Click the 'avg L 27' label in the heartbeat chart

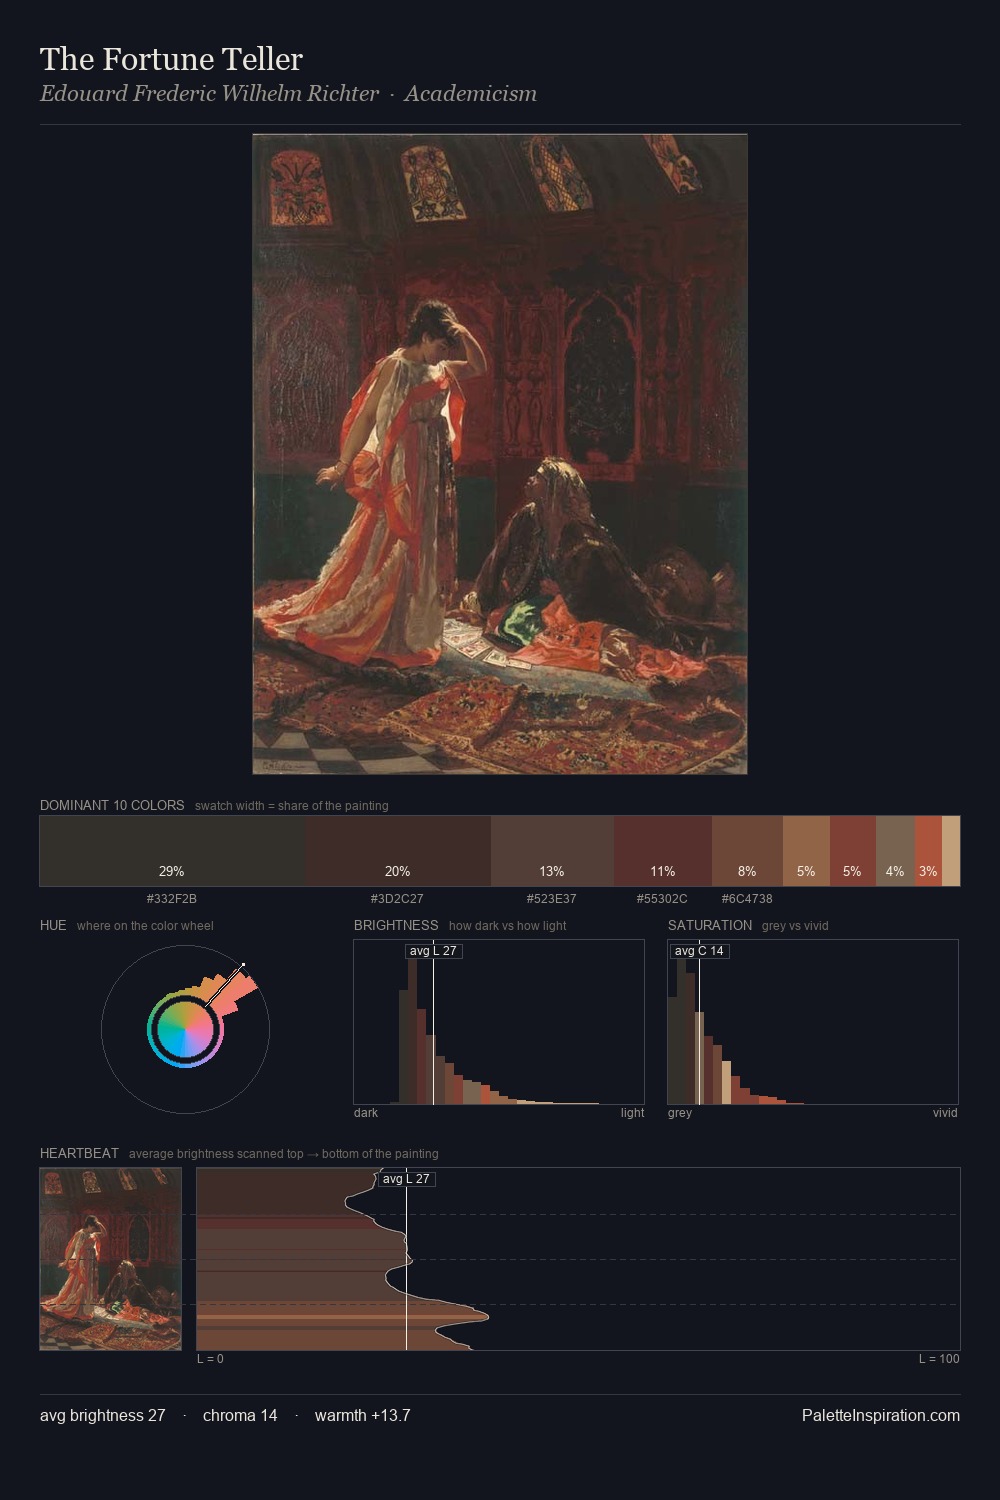pos(406,1179)
